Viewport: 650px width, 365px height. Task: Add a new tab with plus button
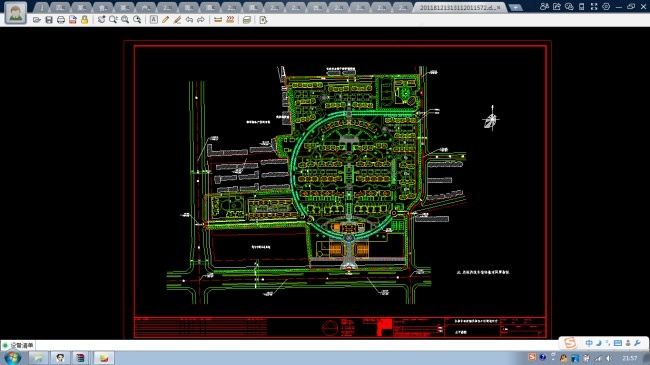pos(515,7)
